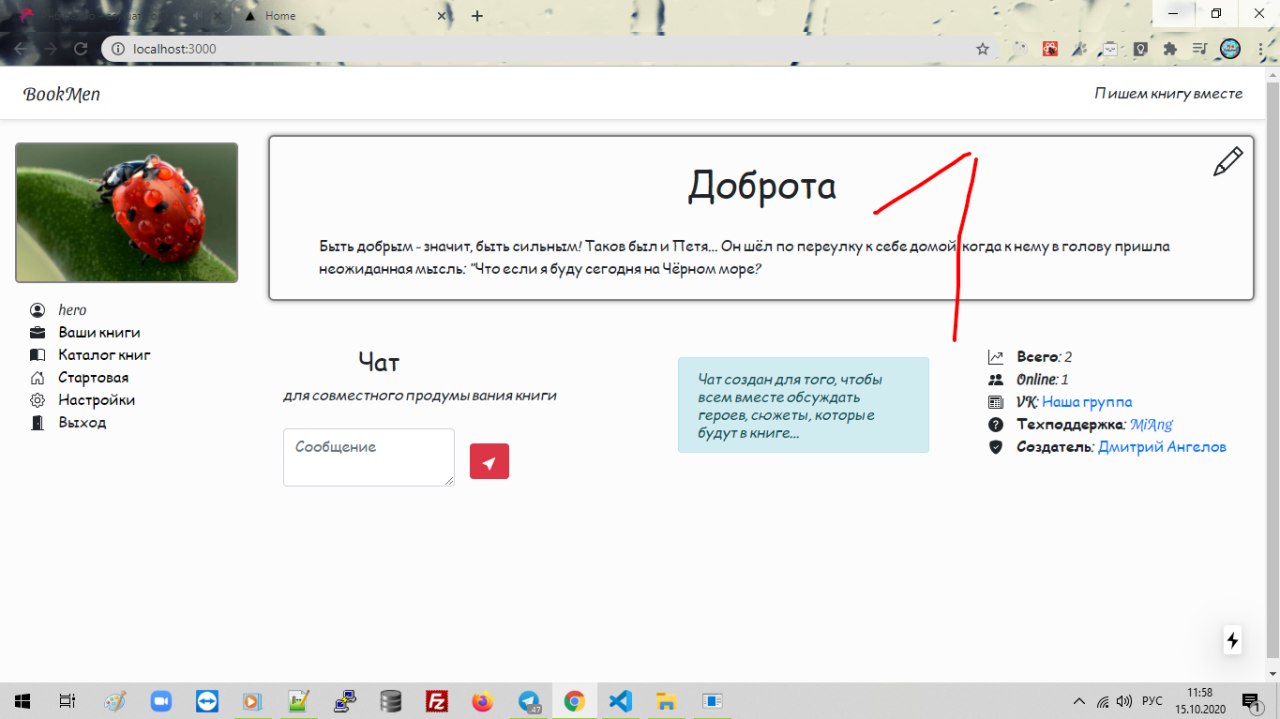Screen dimensions: 1280x719
Task: Open Настройки in the sidebar
Action: tap(96, 400)
